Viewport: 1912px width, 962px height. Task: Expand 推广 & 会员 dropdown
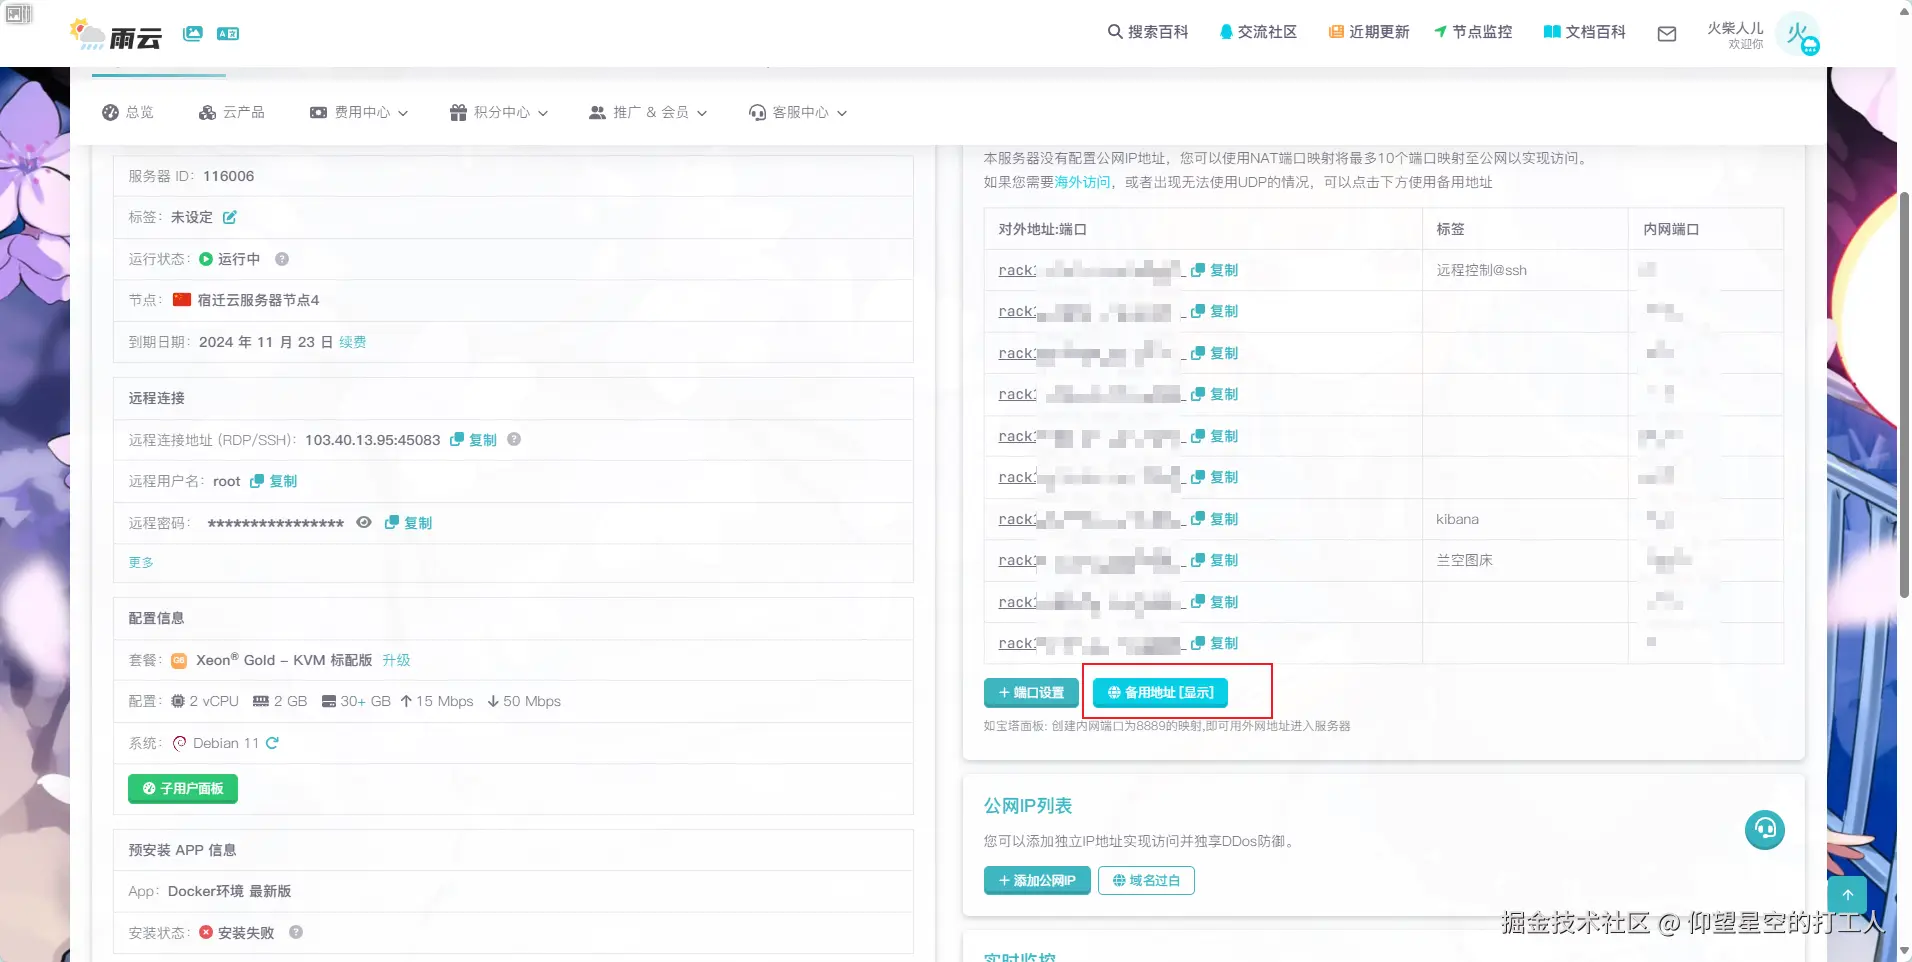[x=648, y=112]
